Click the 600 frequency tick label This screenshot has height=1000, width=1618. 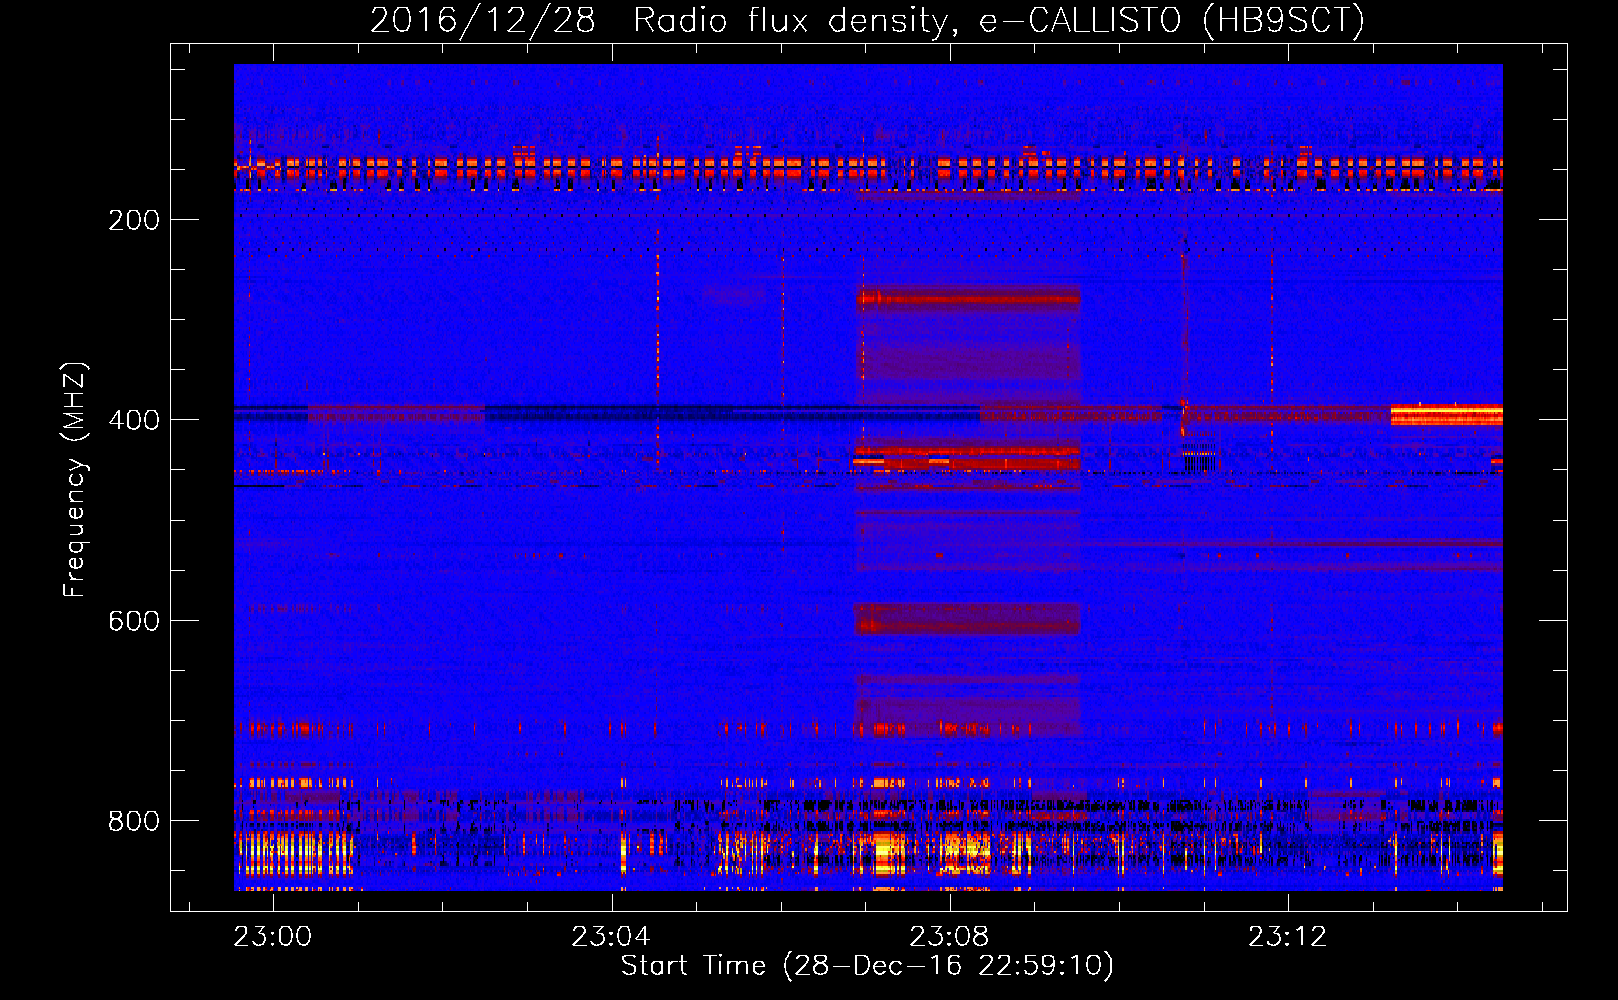tap(134, 621)
